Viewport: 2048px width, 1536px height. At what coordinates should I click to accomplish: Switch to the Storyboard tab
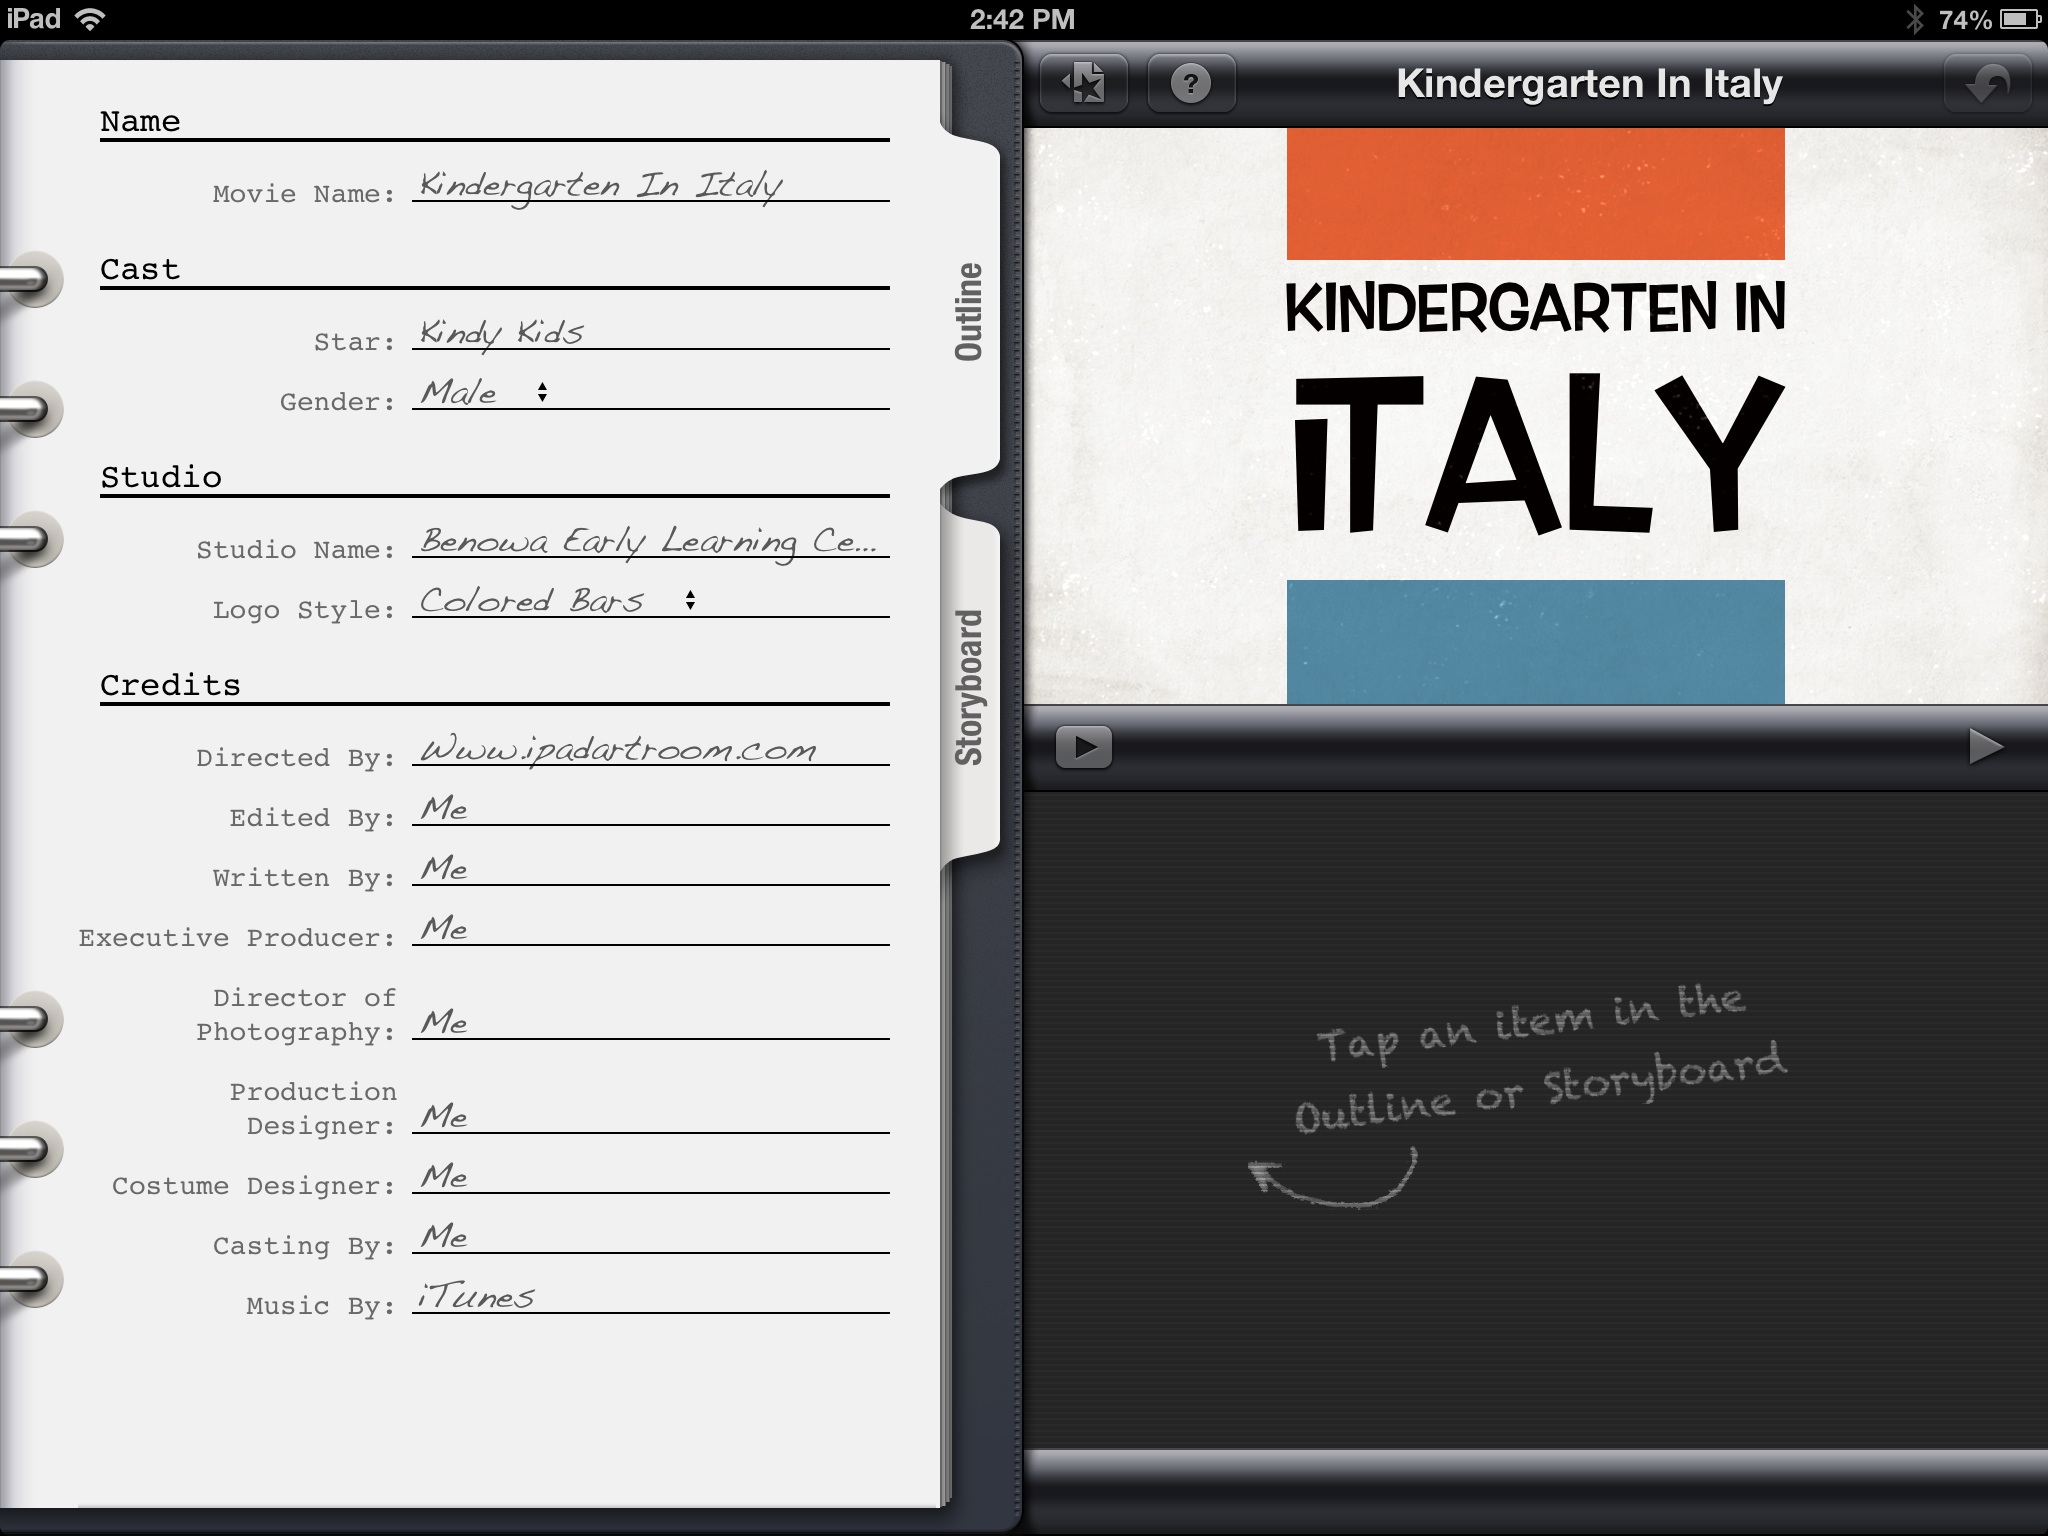969,688
